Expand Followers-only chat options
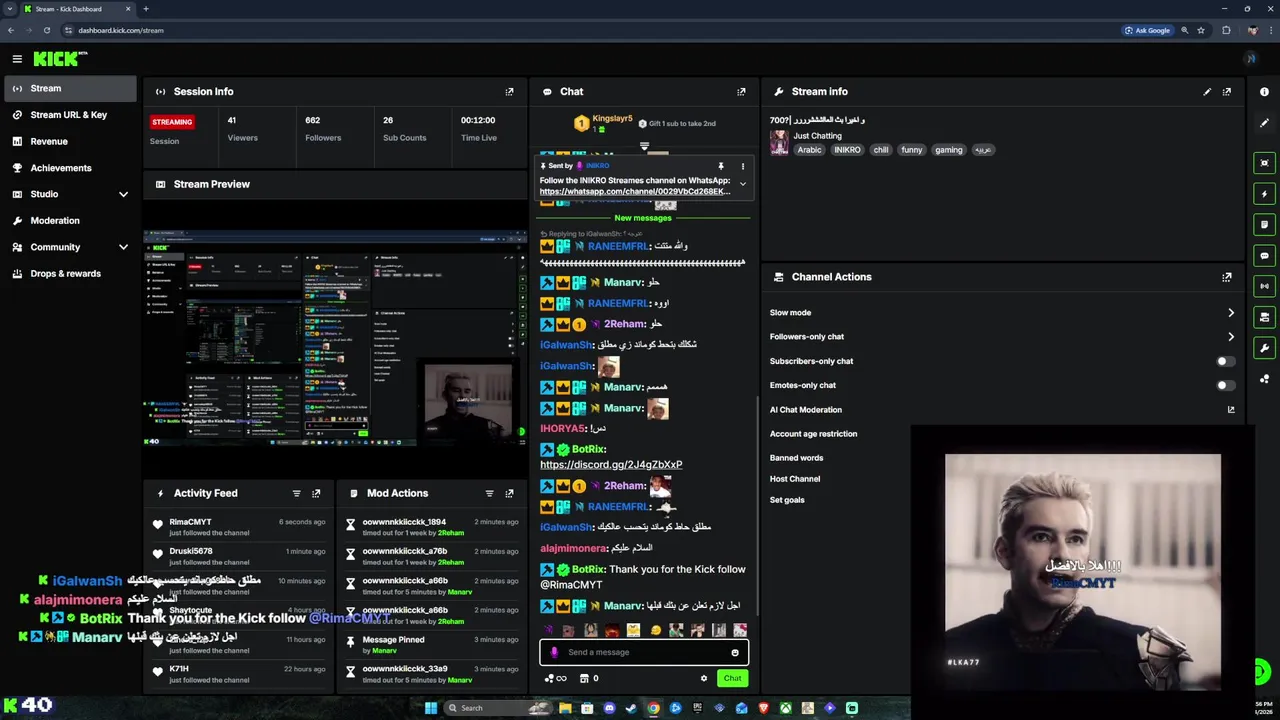This screenshot has height=720, width=1280. pos(1231,337)
